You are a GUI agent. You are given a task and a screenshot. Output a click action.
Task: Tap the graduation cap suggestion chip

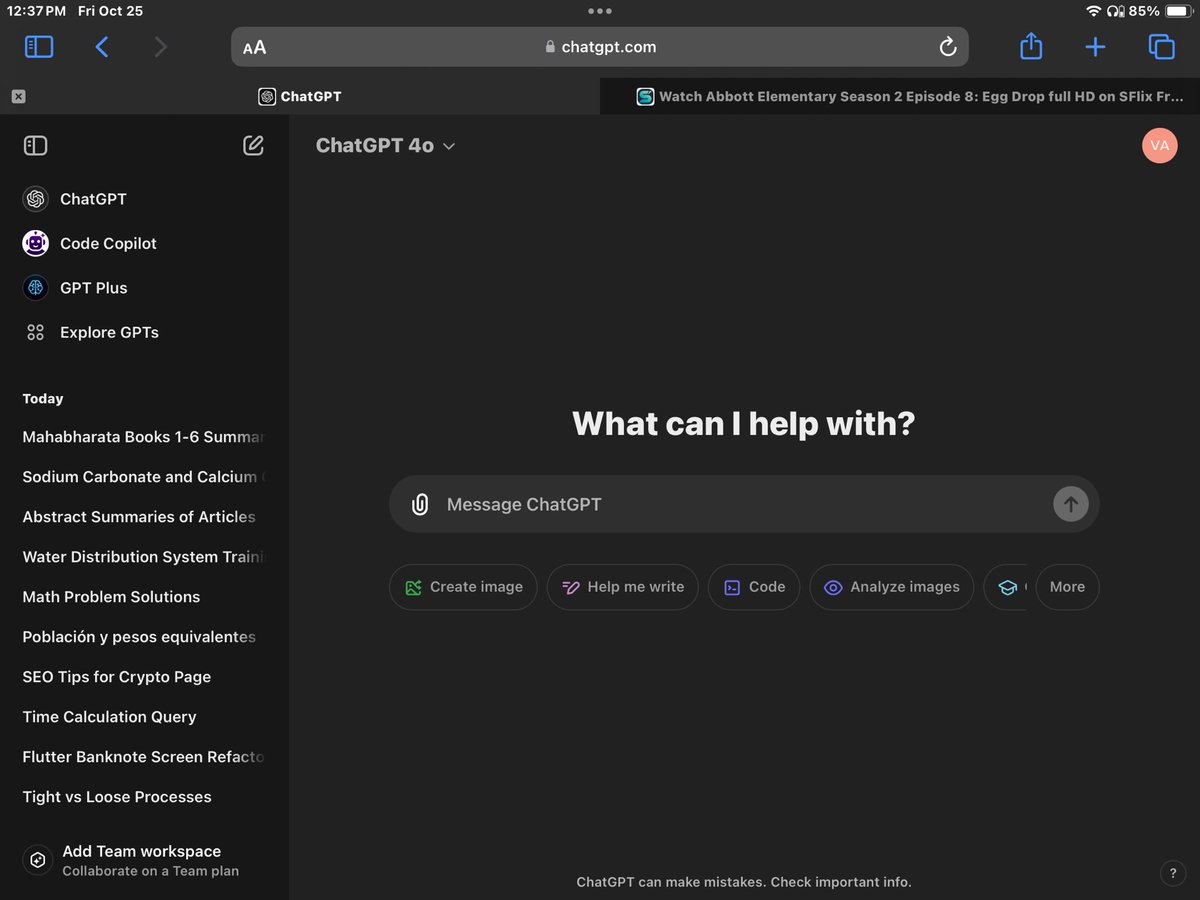(1007, 587)
